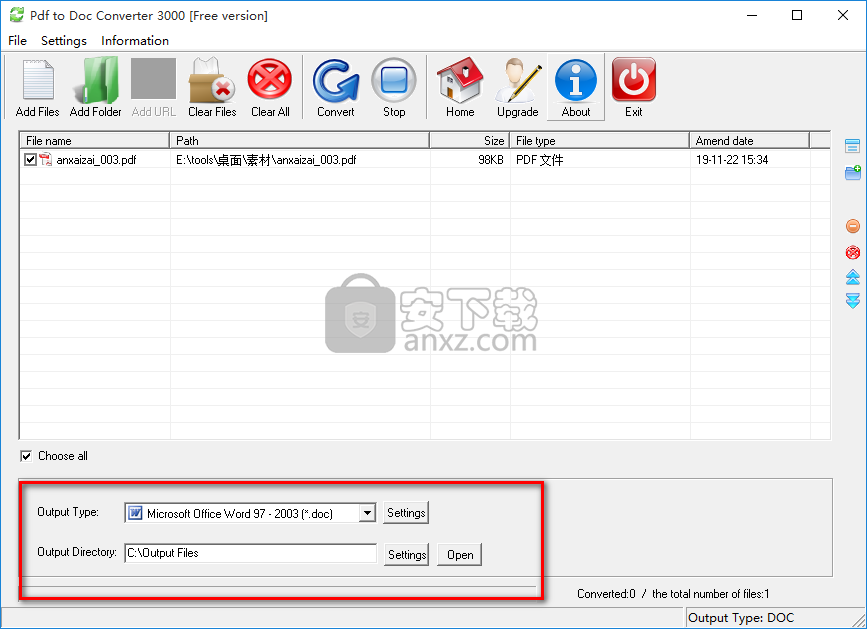Click the Settings button beside Output Type
The width and height of the screenshot is (867, 629).
[406, 513]
